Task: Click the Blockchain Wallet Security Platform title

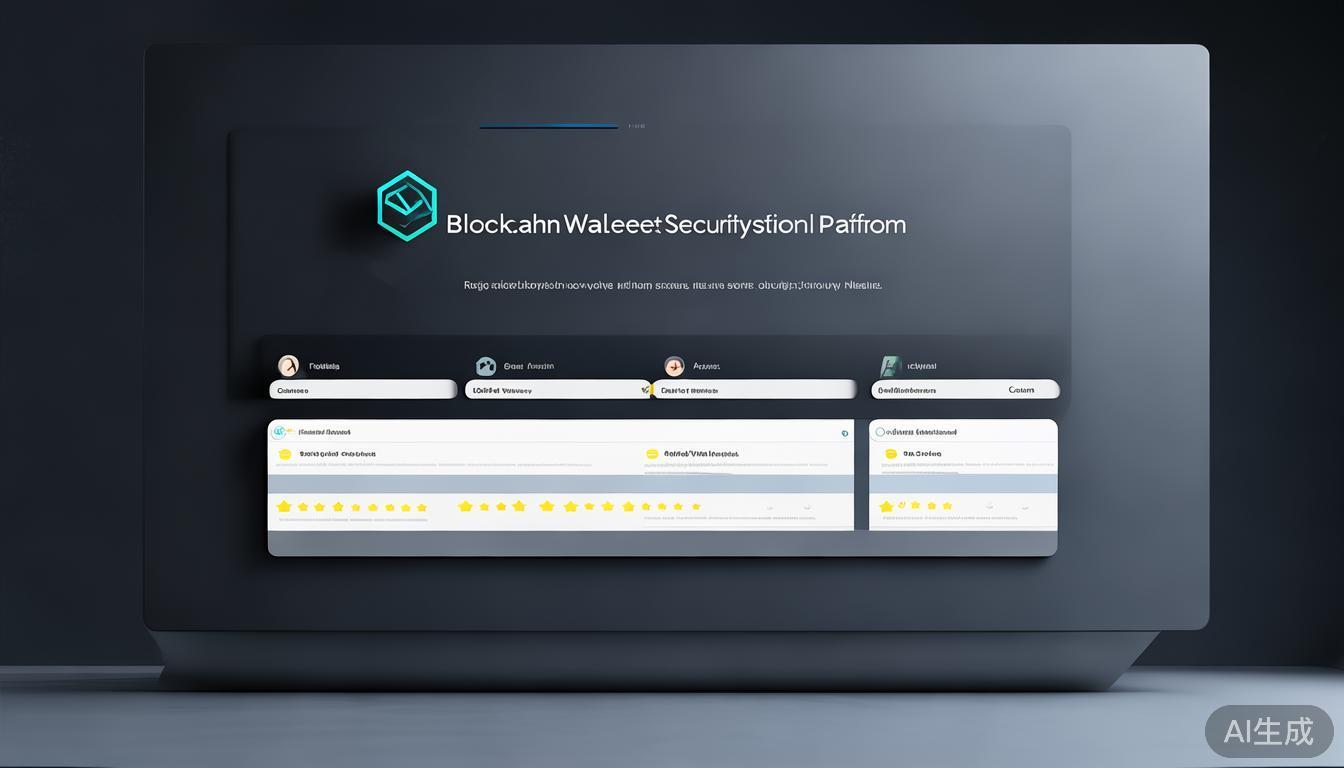Action: [676, 224]
